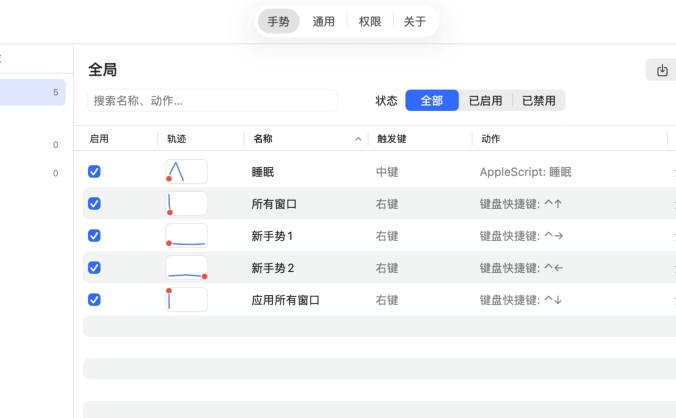Sort by the 名称 column header
The height and width of the screenshot is (418, 676).
(x=263, y=139)
